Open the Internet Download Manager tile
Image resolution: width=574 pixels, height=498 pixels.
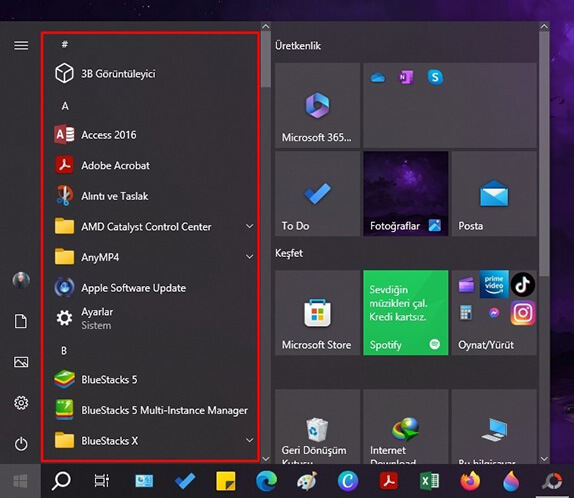(406, 427)
